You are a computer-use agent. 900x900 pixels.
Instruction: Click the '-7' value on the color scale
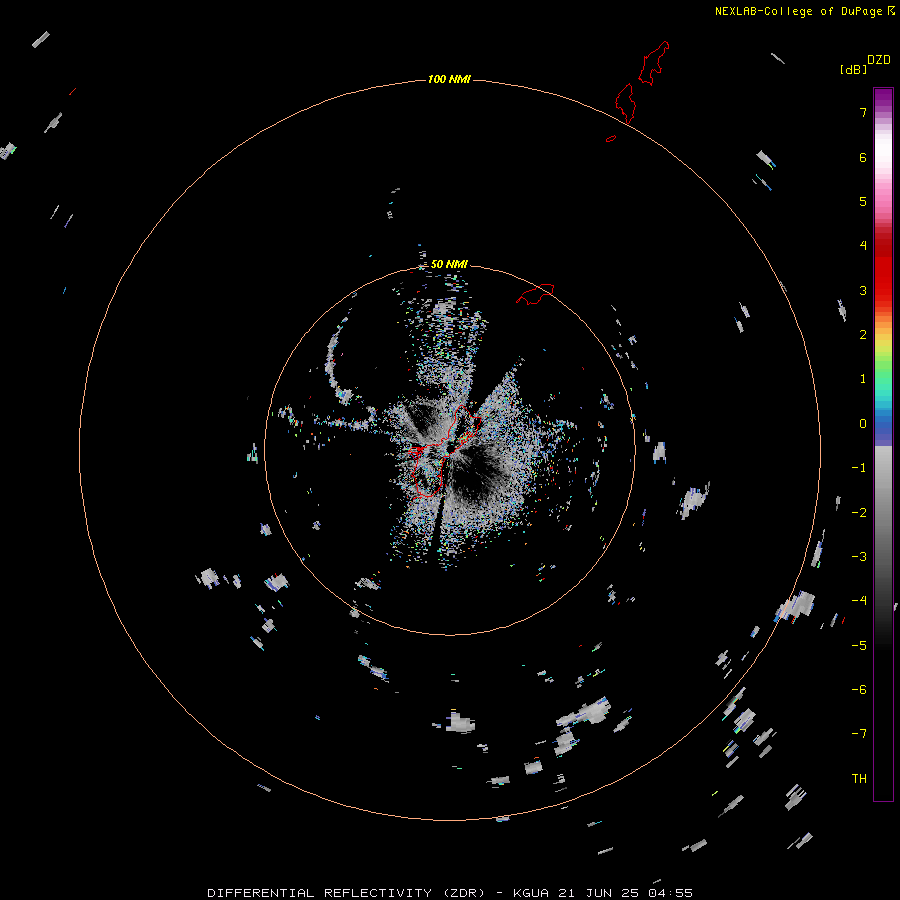tap(859, 734)
